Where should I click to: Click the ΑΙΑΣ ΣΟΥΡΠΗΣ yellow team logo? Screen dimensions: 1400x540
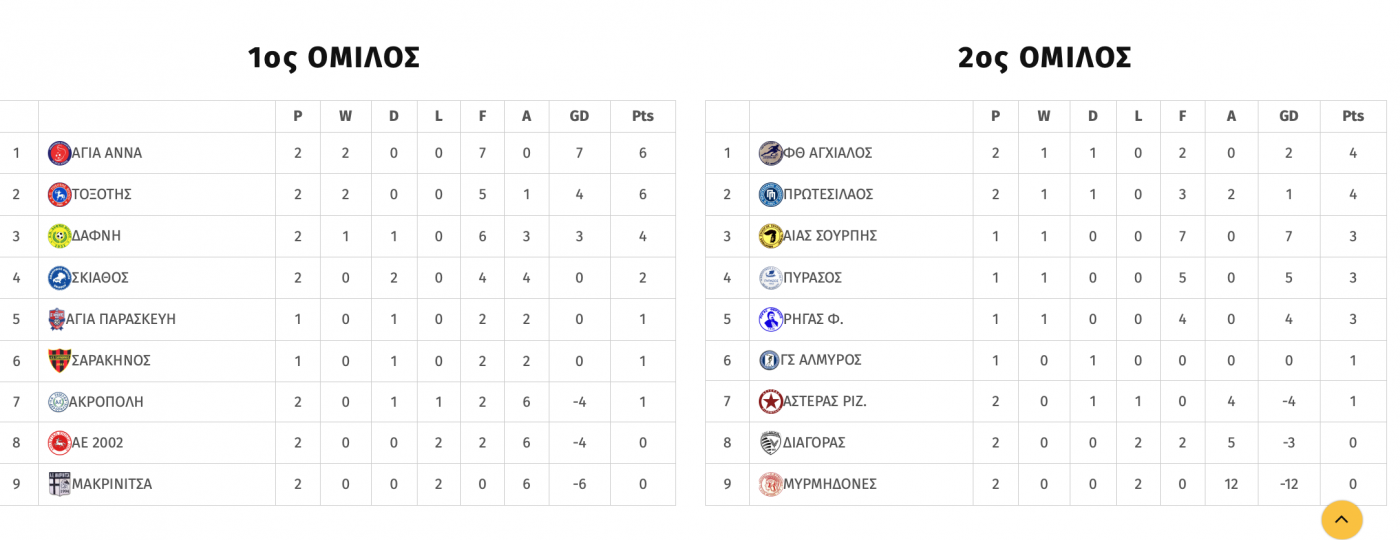click(770, 236)
